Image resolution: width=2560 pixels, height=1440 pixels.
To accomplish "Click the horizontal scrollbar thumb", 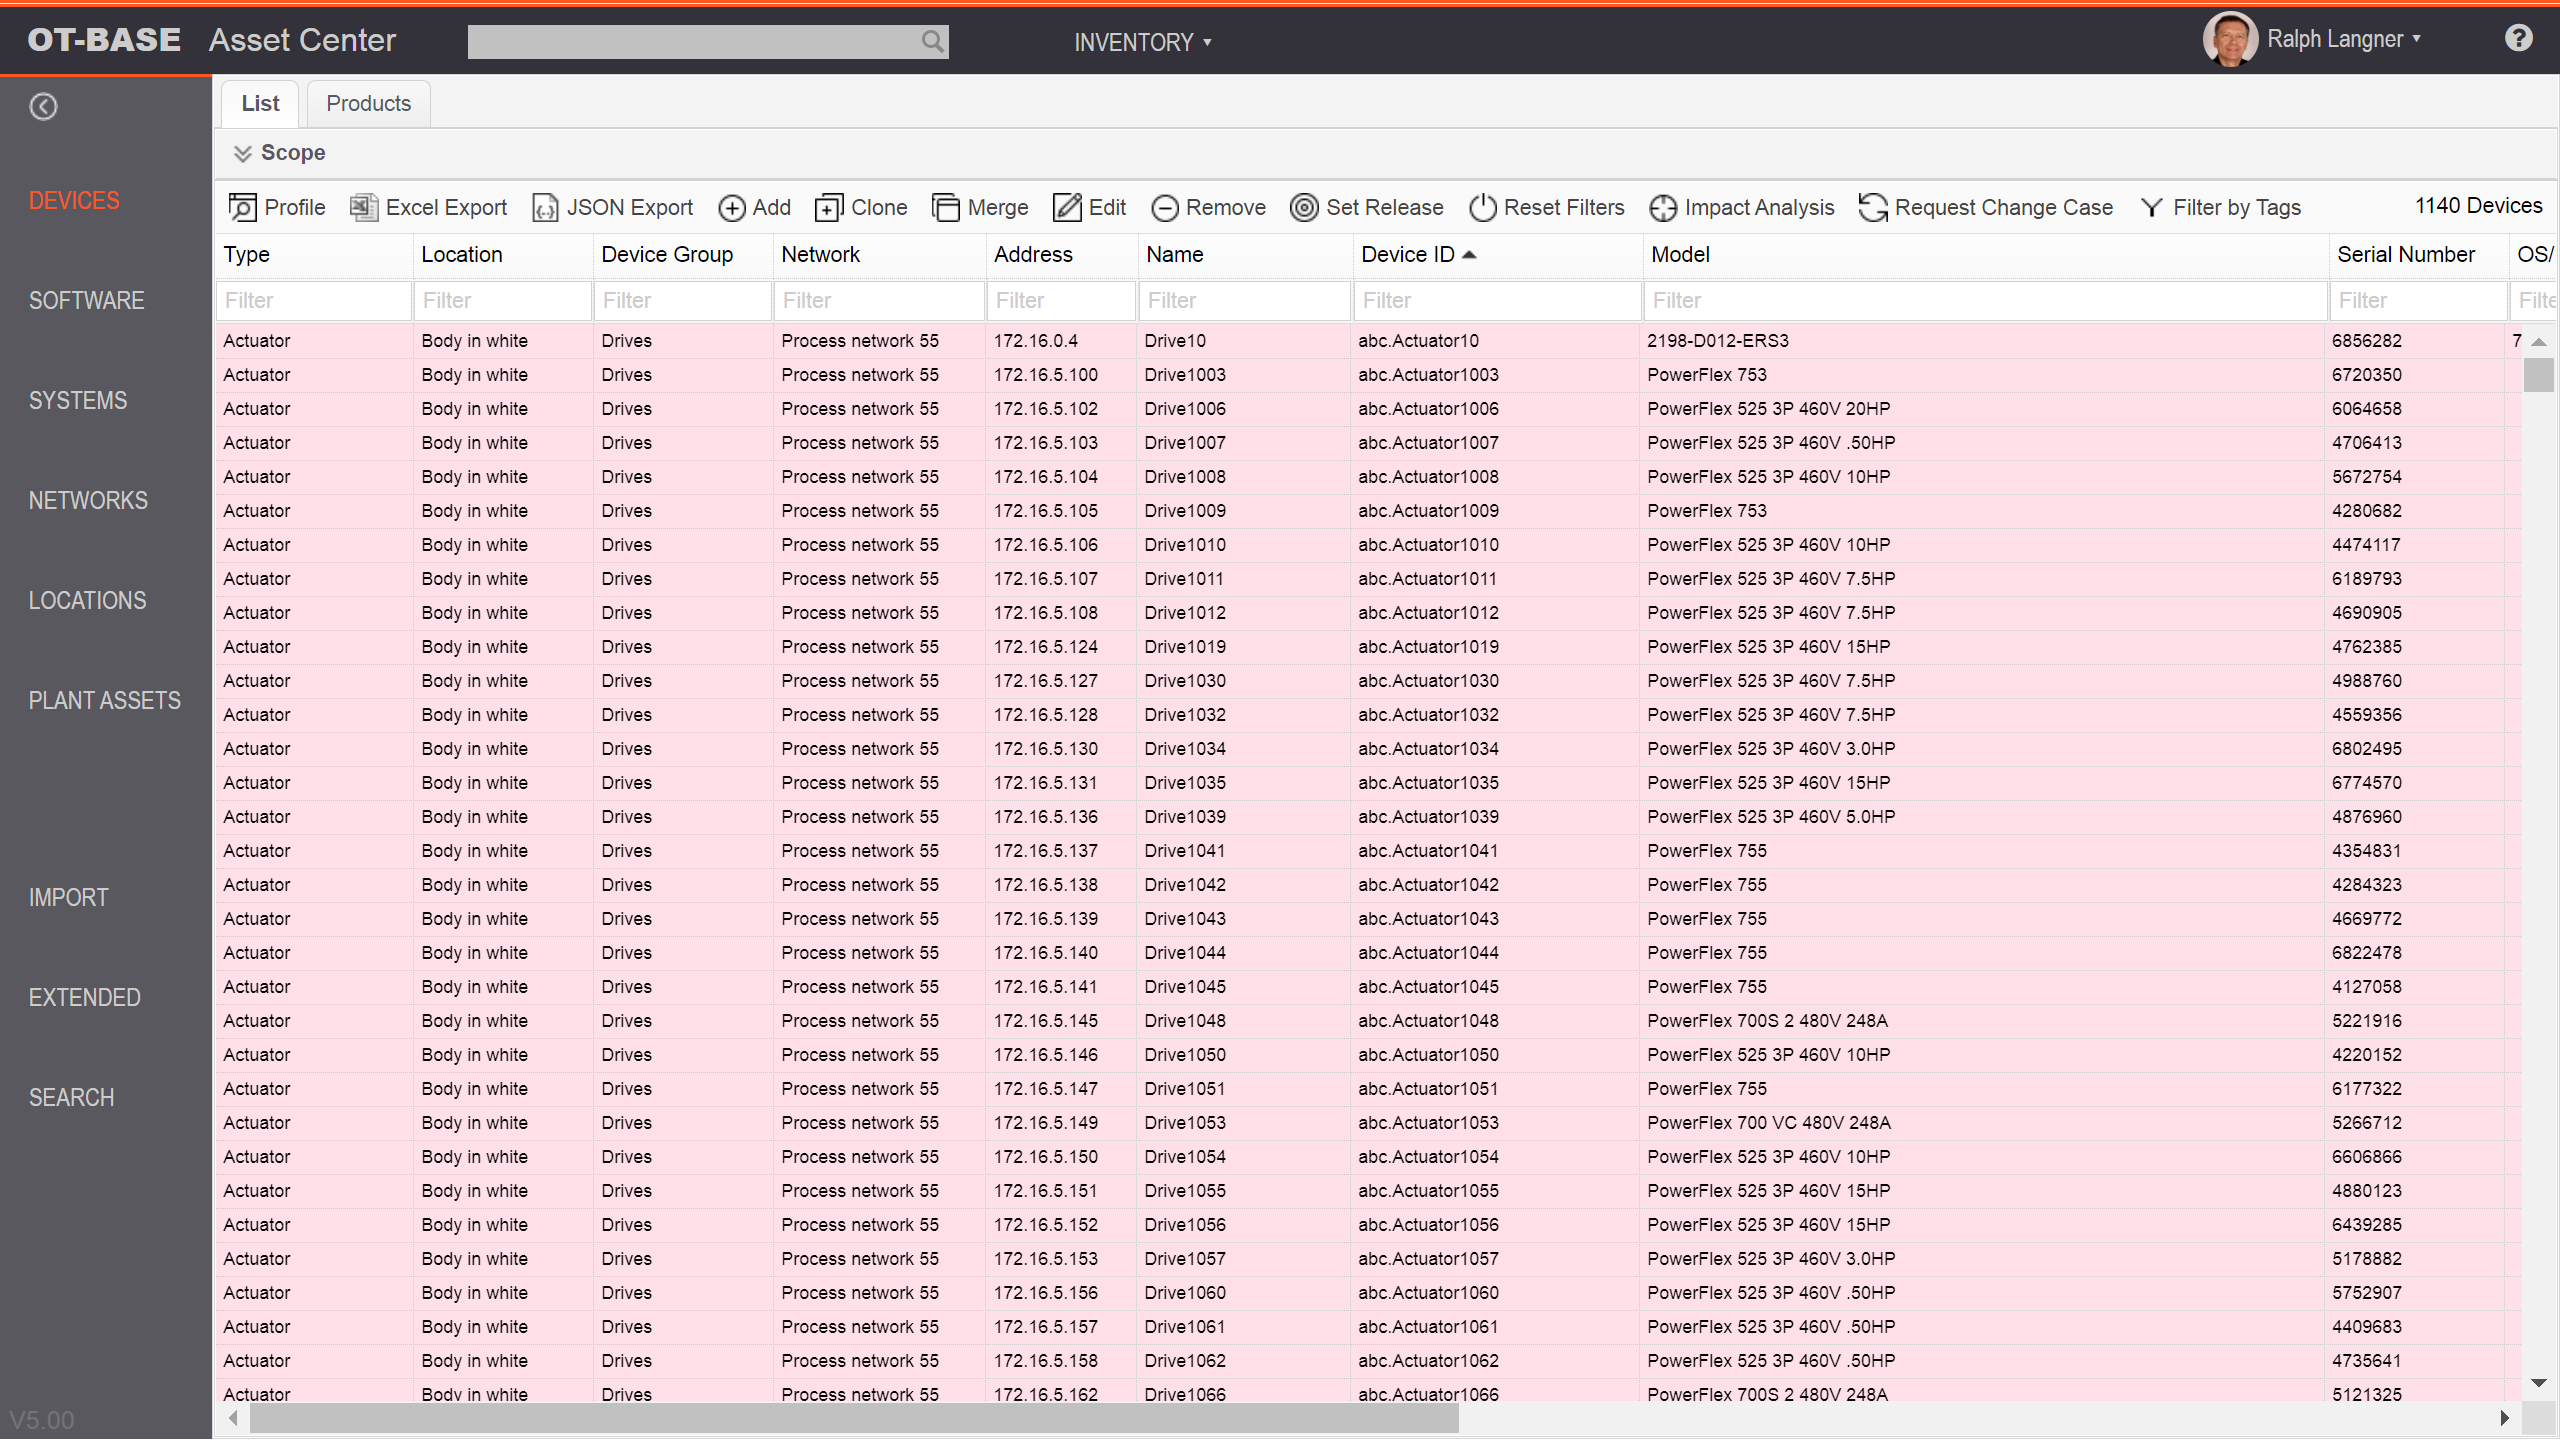I will click(854, 1418).
